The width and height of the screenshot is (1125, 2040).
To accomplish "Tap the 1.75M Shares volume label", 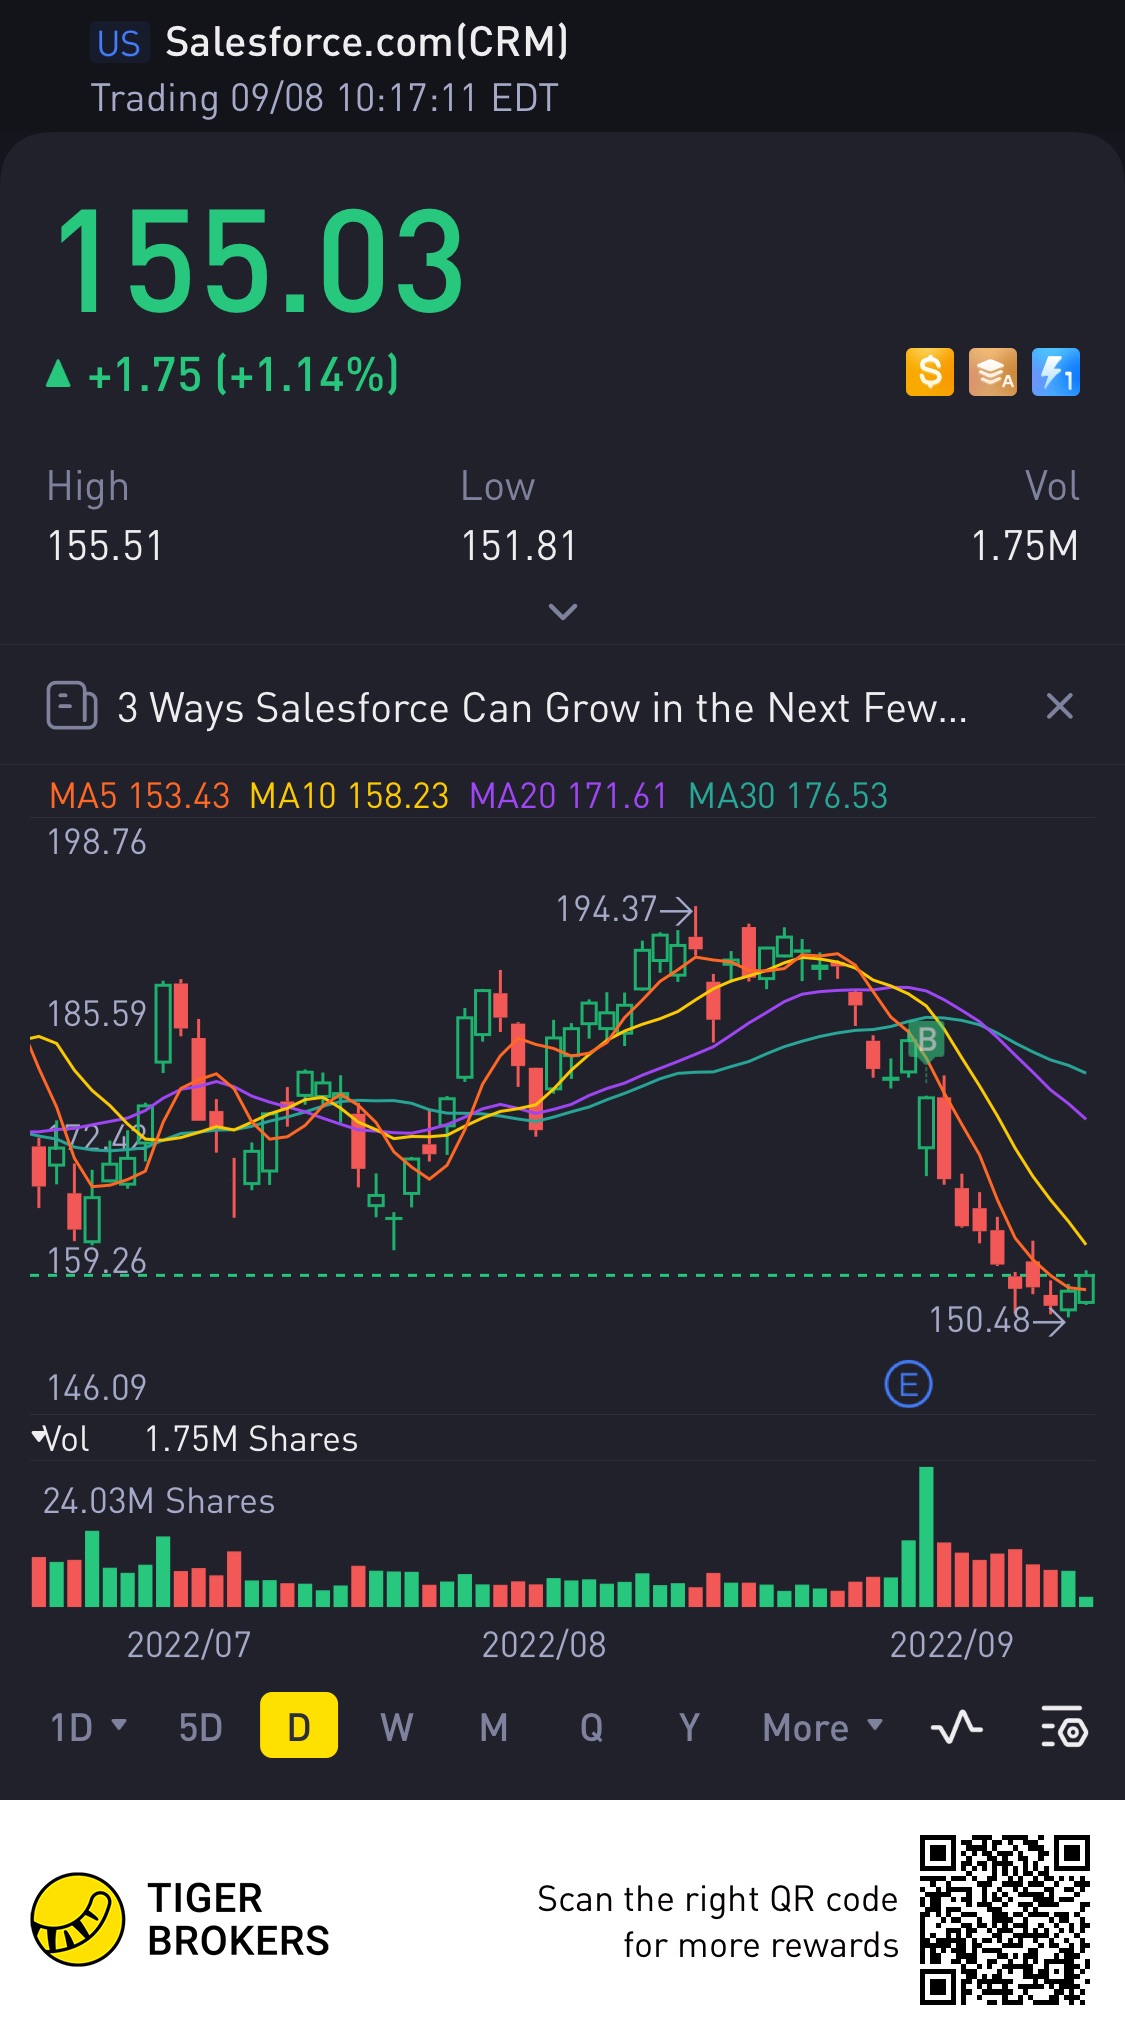I will pos(251,1439).
